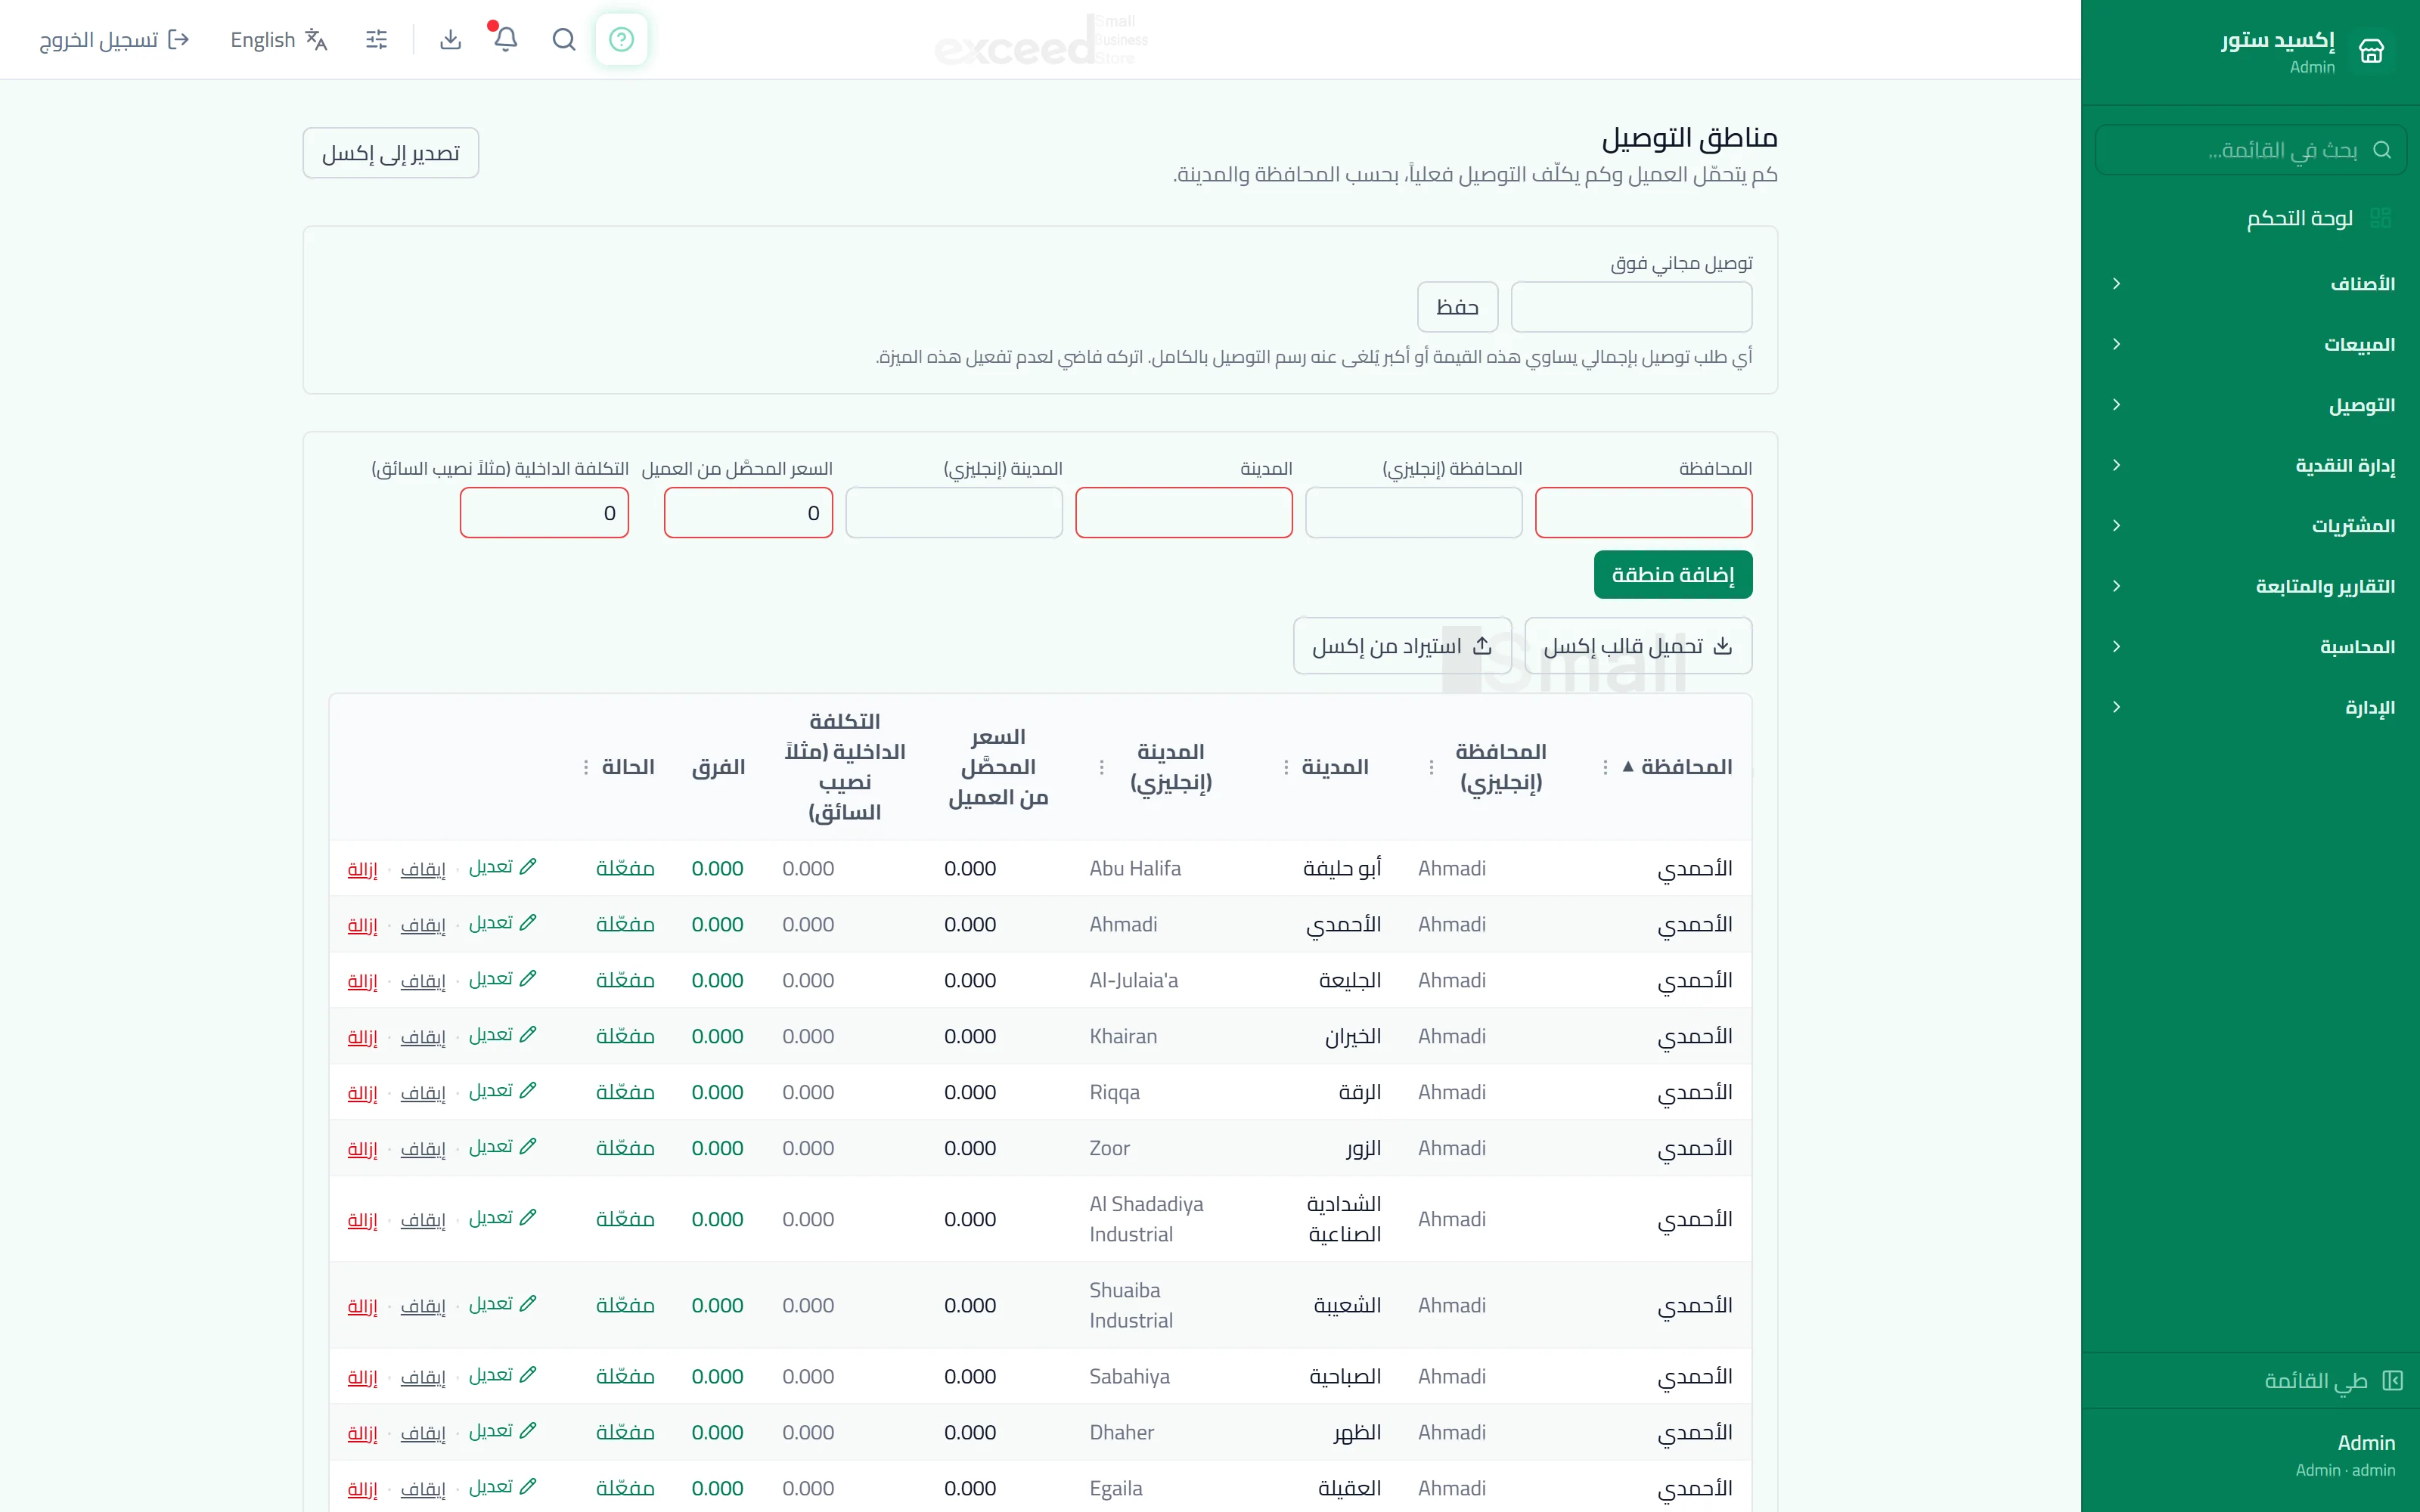
Task: Click استيراد من إكسل import button
Action: (x=1402, y=646)
